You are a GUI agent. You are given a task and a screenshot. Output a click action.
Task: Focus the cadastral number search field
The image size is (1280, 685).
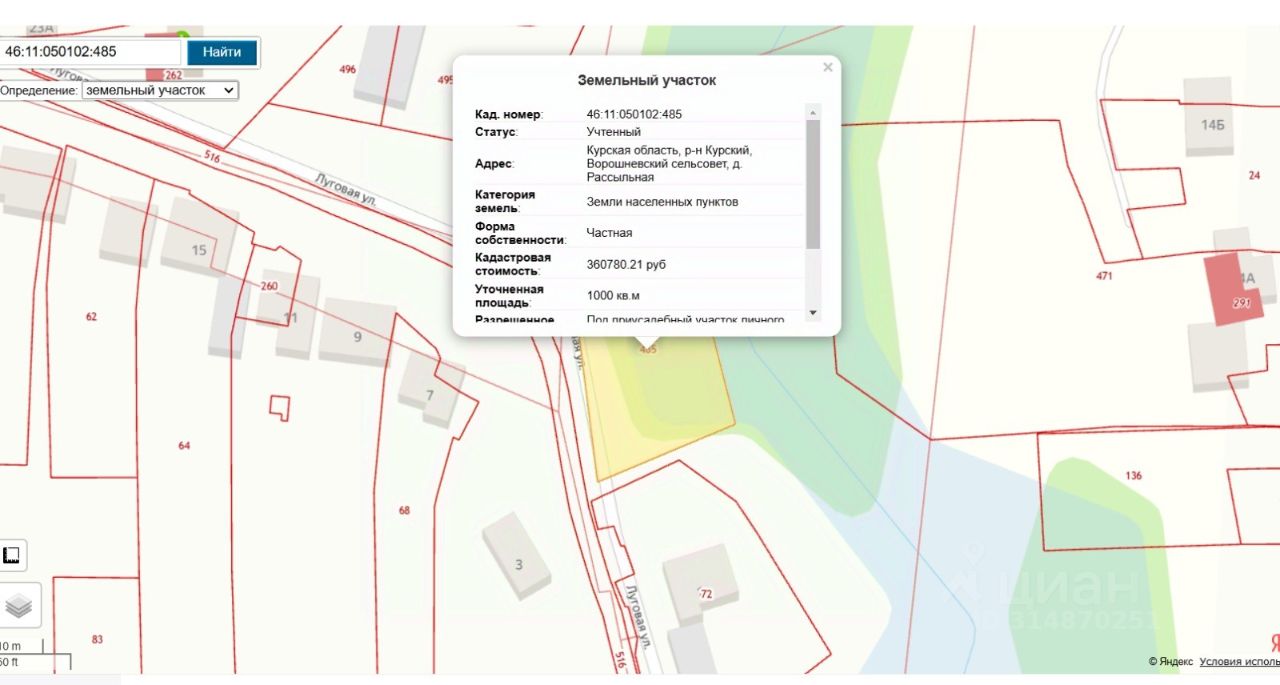click(90, 52)
